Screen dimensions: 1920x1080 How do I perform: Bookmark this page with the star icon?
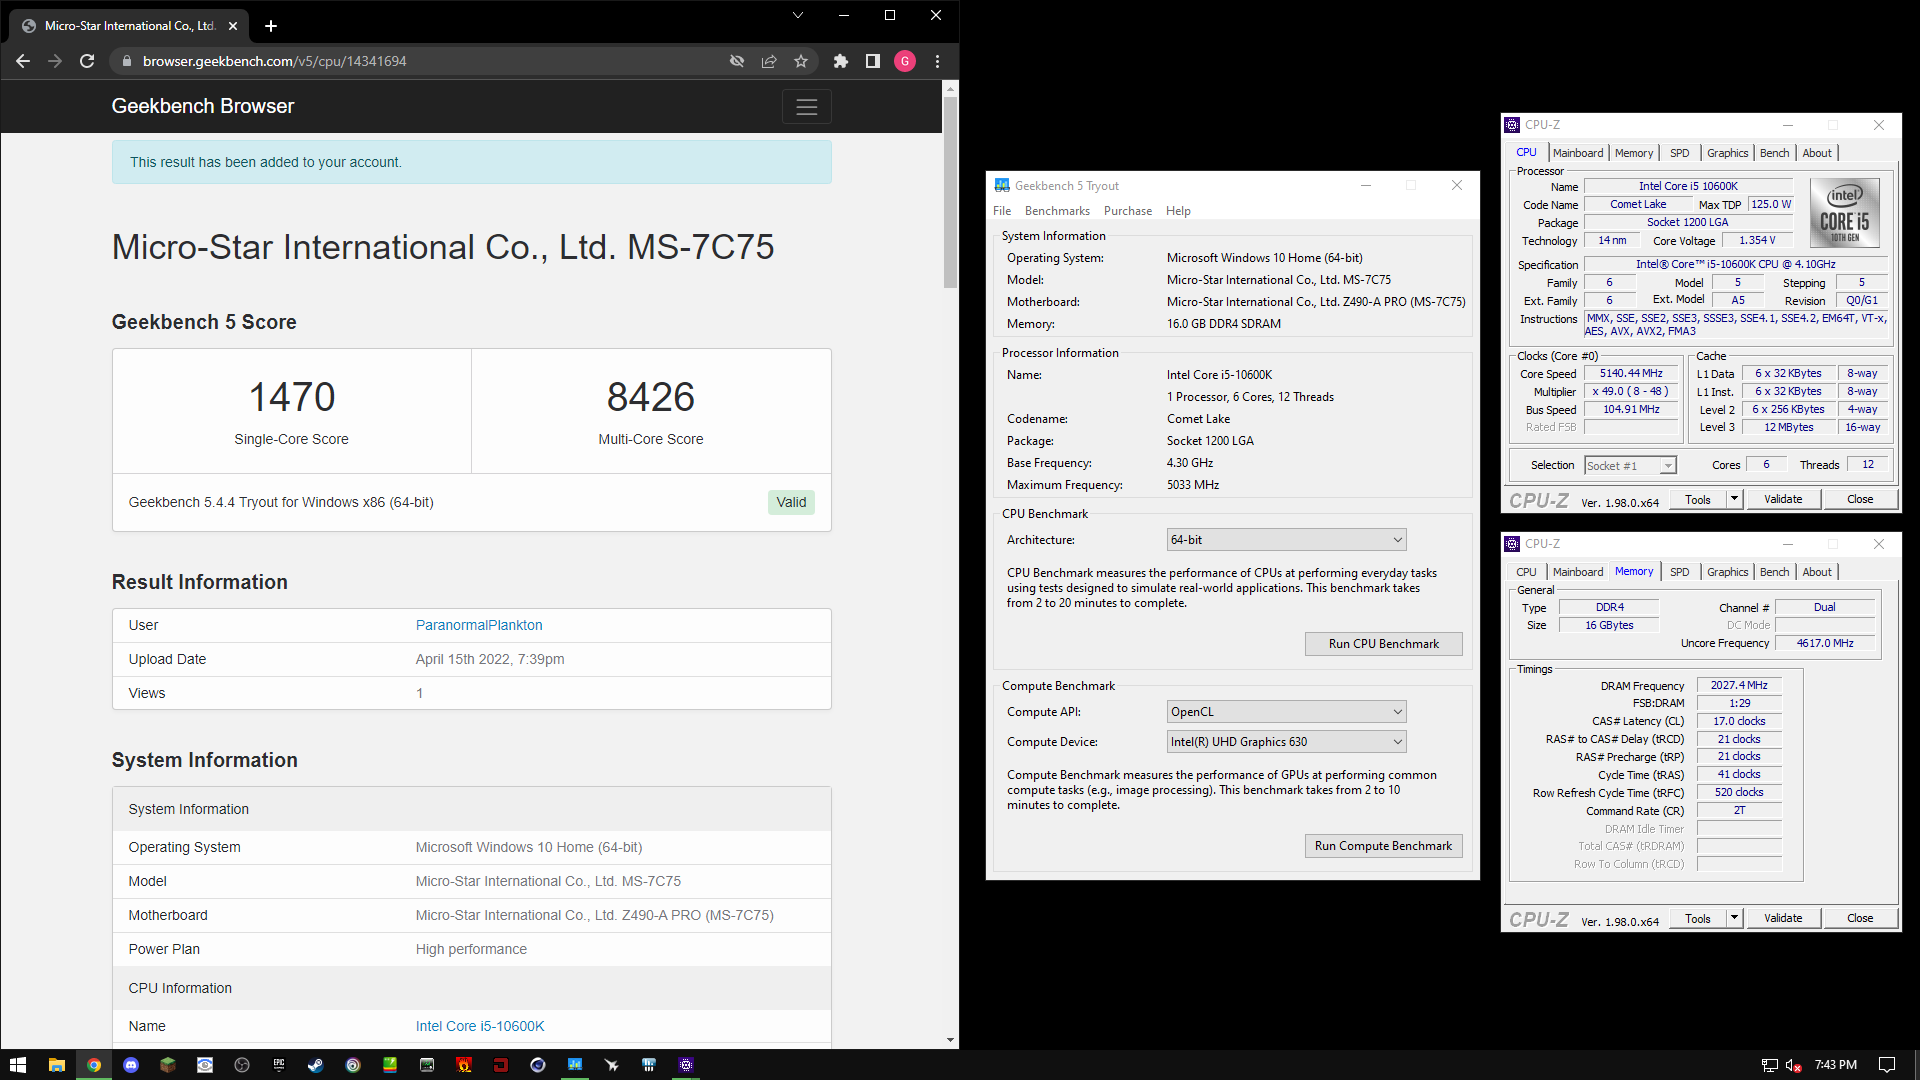pos(801,61)
